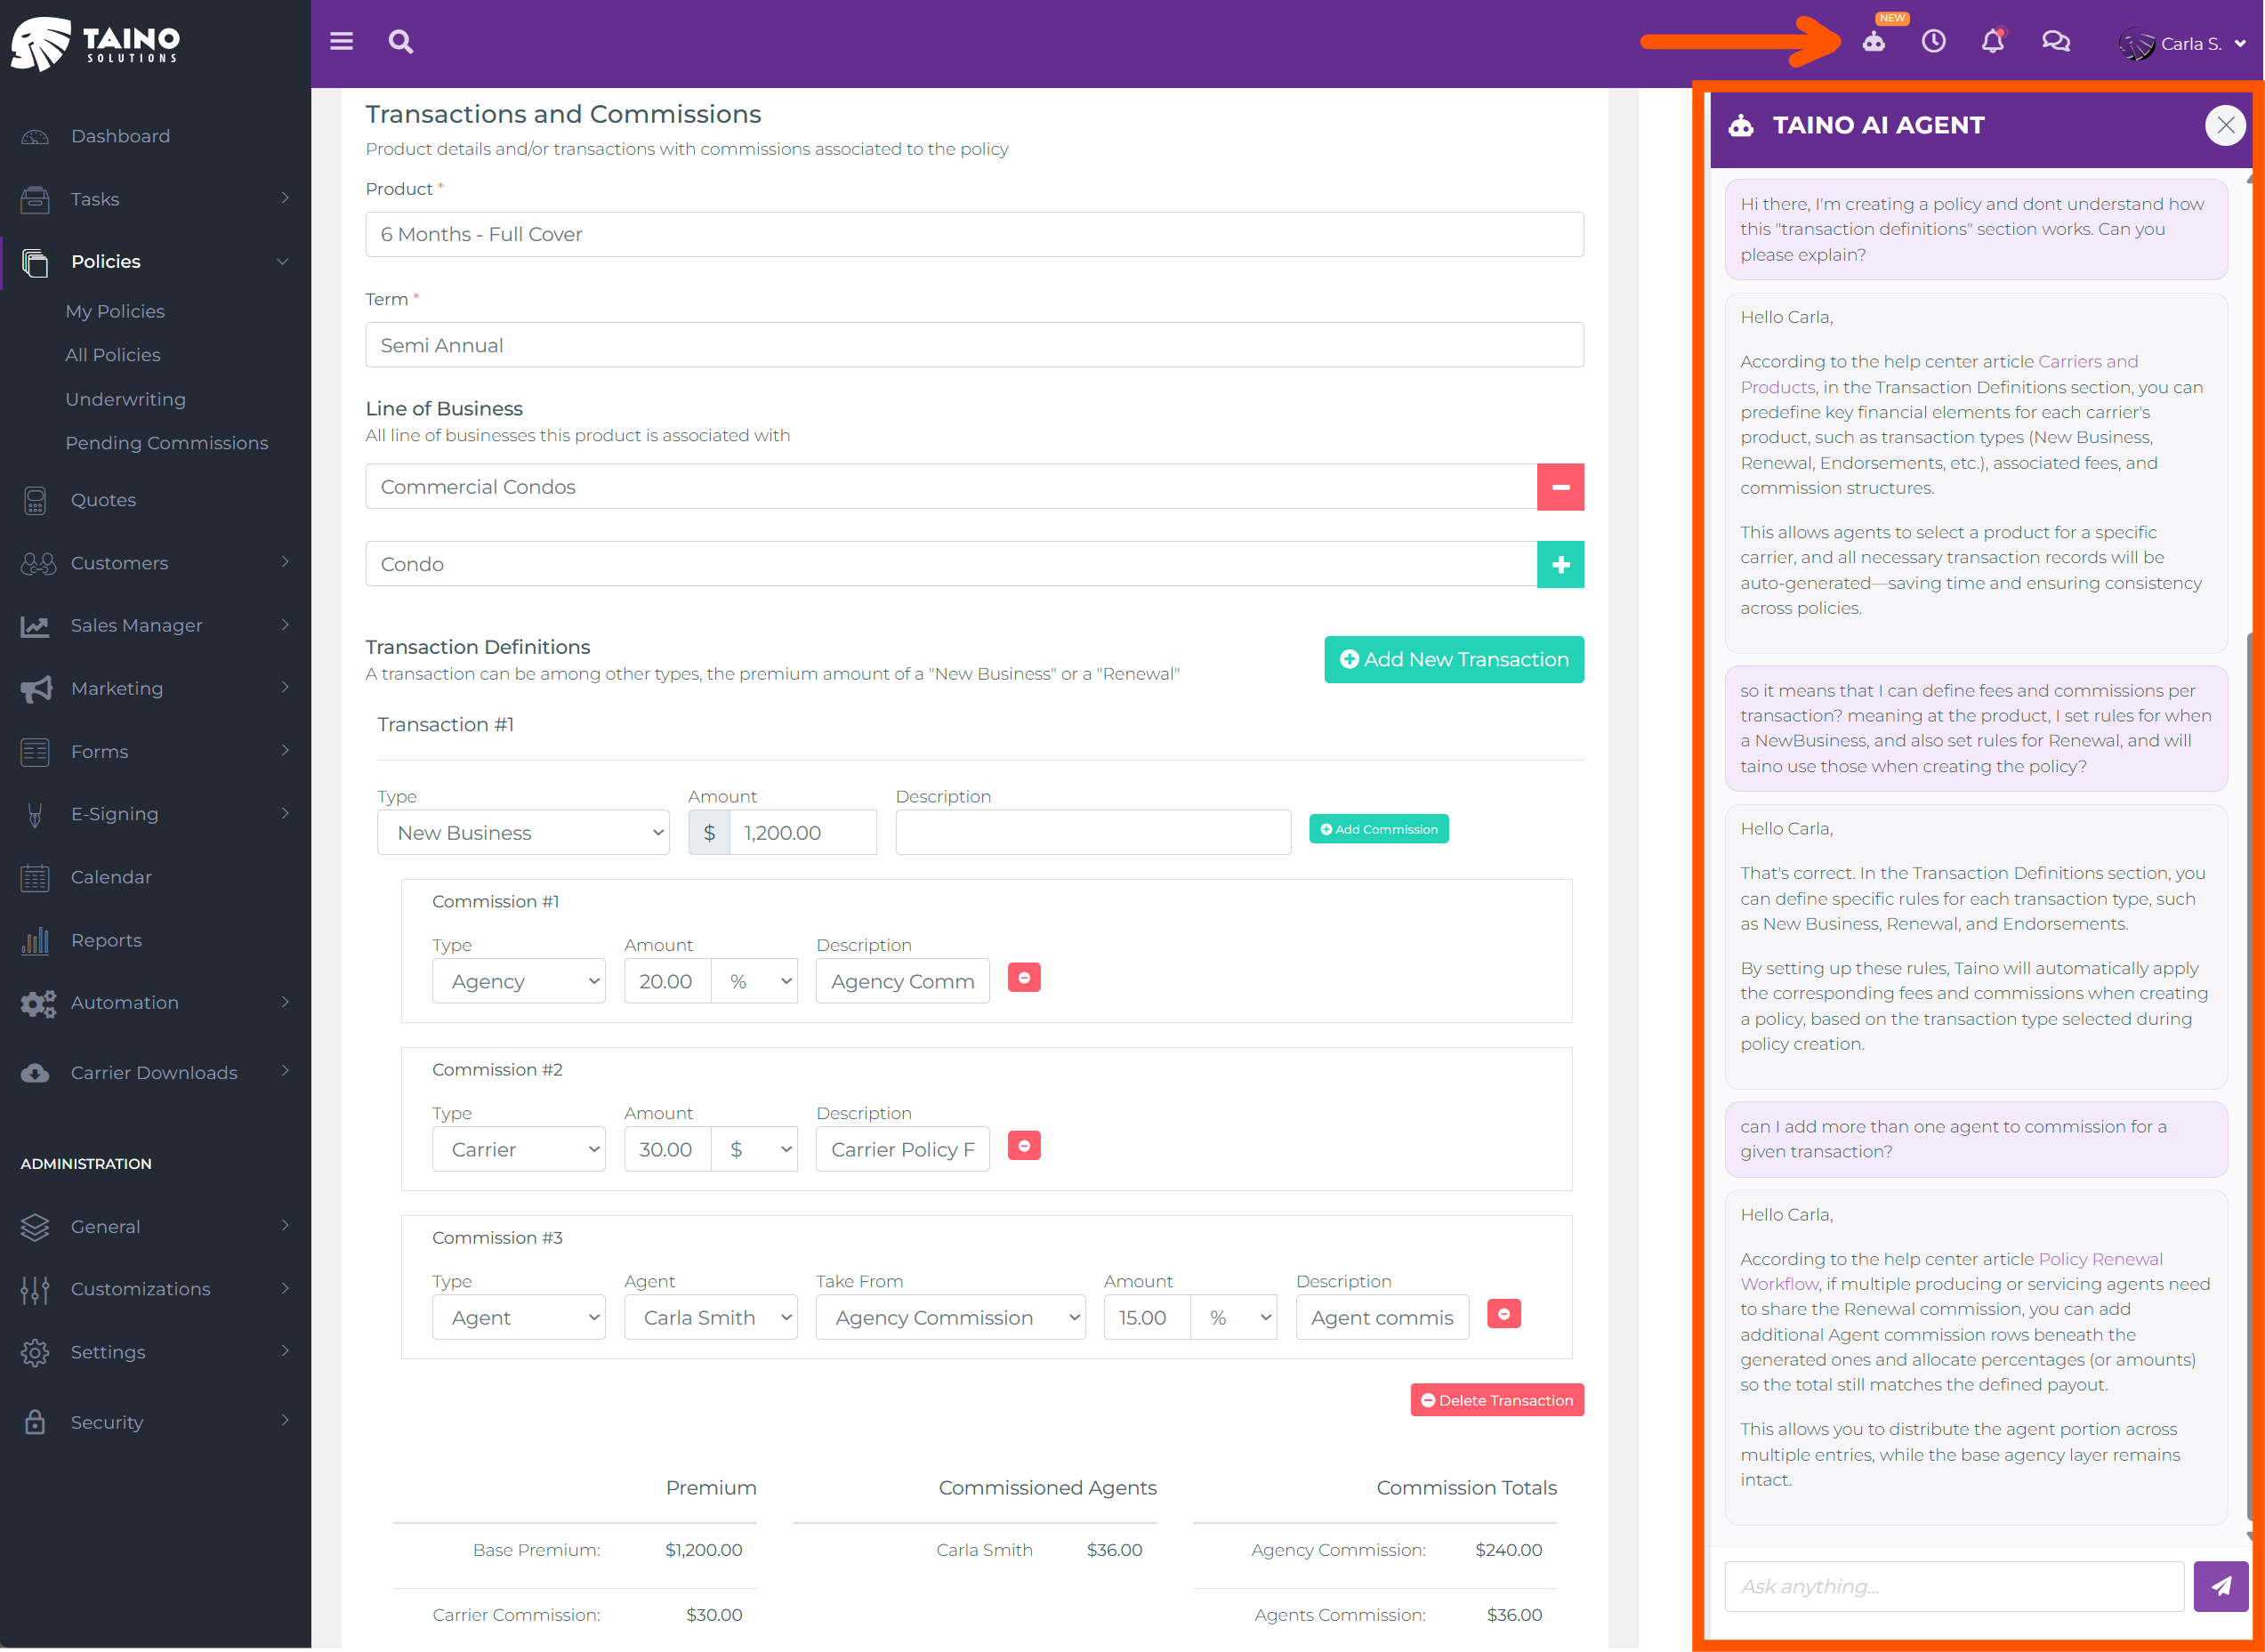Image resolution: width=2265 pixels, height=1652 pixels.
Task: Click the Add New Transaction button
Action: tap(1453, 659)
